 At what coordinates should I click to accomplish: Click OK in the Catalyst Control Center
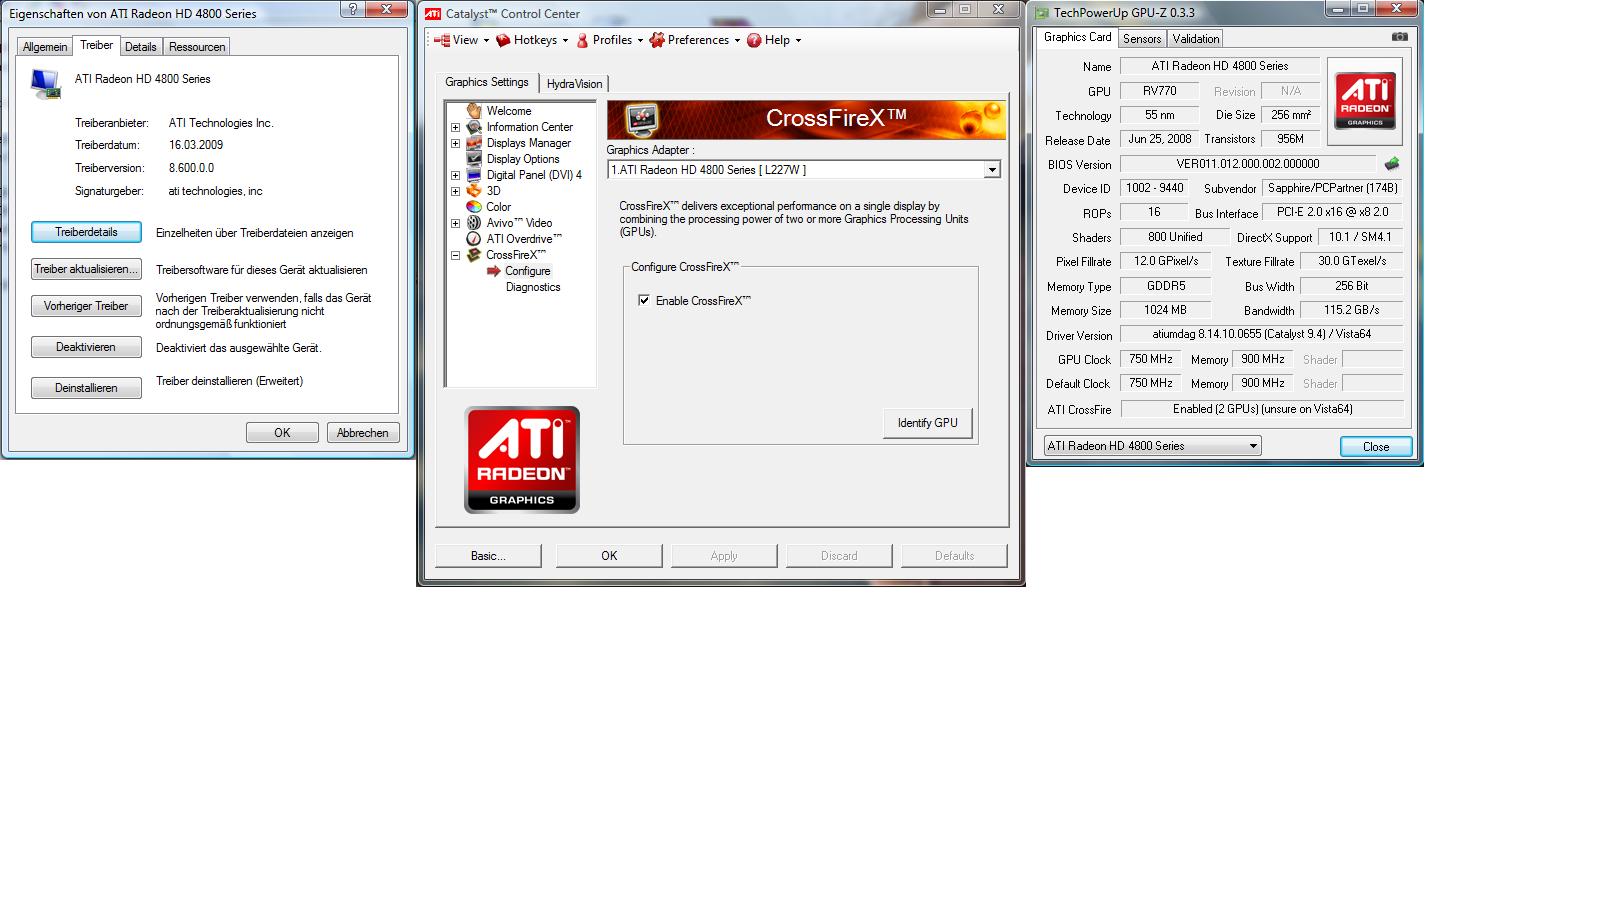609,556
